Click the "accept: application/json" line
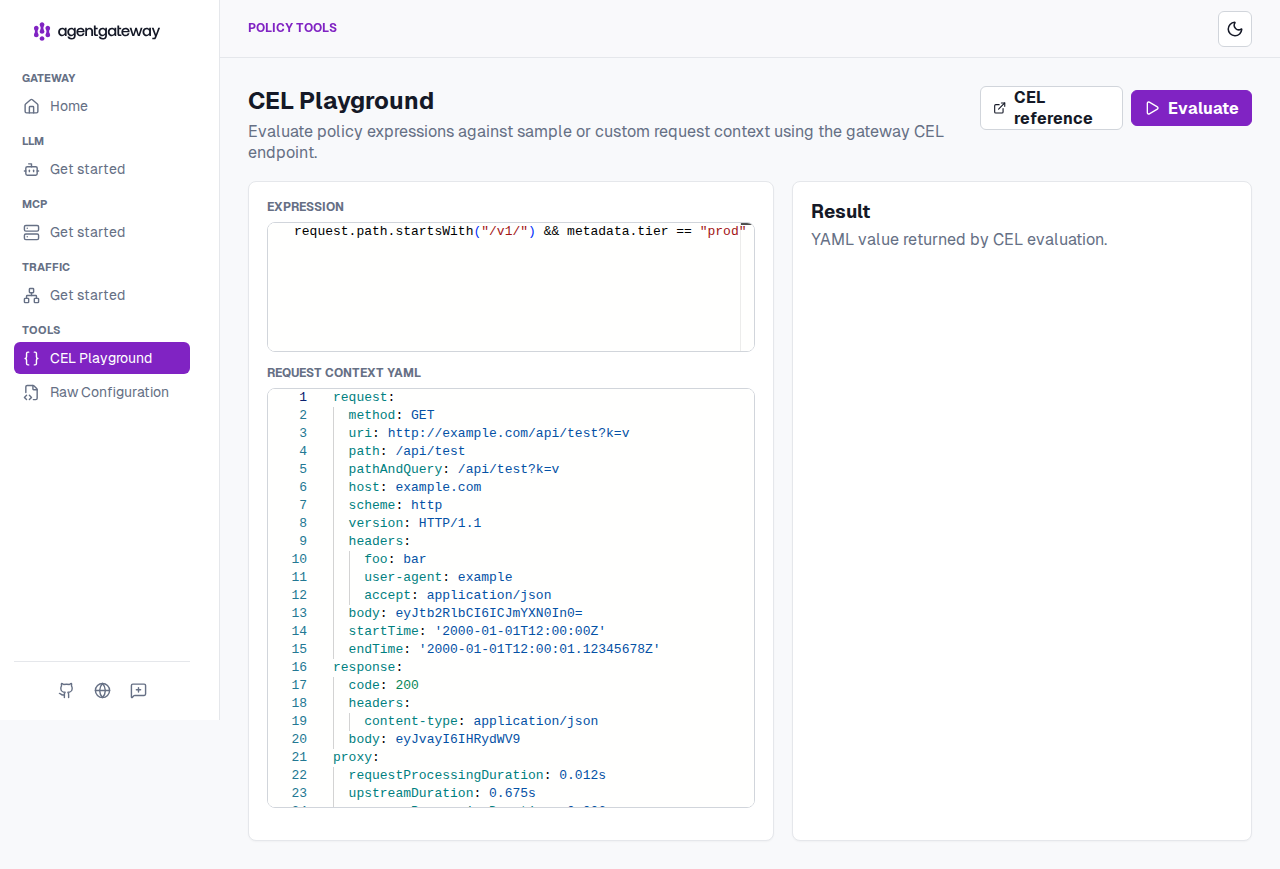The image size is (1280, 869). (458, 595)
